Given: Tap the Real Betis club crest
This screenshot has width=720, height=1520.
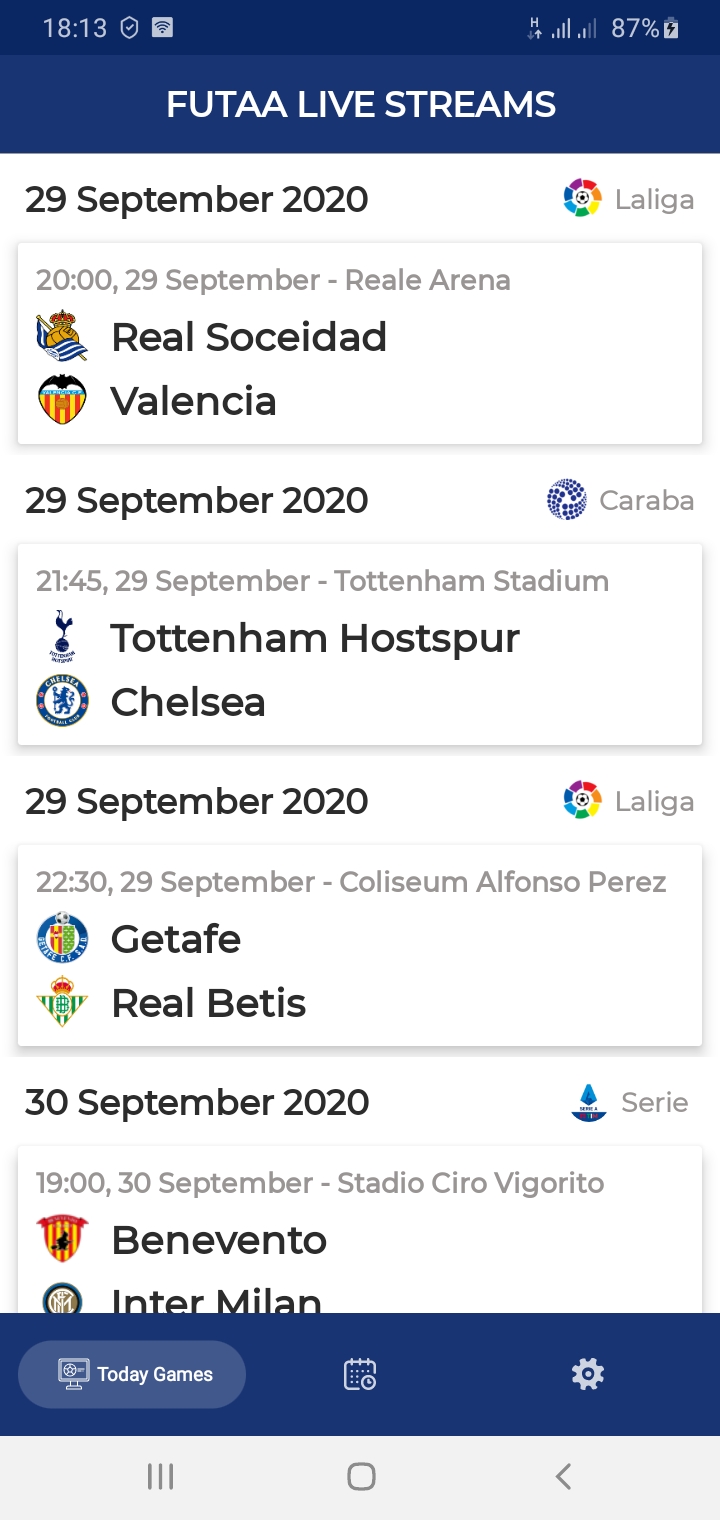Looking at the screenshot, I should [x=62, y=1002].
